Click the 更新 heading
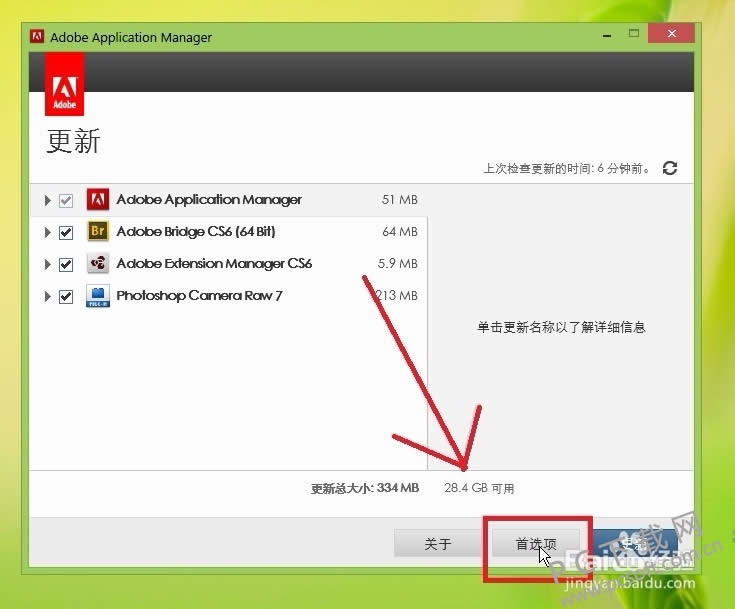The image size is (735, 609). (x=73, y=141)
